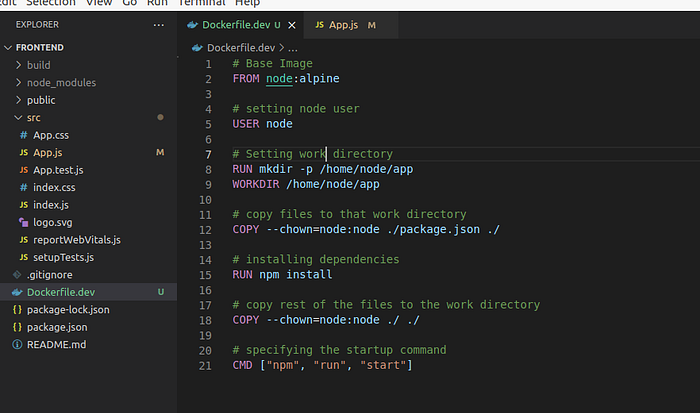
Task: Click the EXPLORER panel title
Action: pyautogui.click(x=37, y=25)
